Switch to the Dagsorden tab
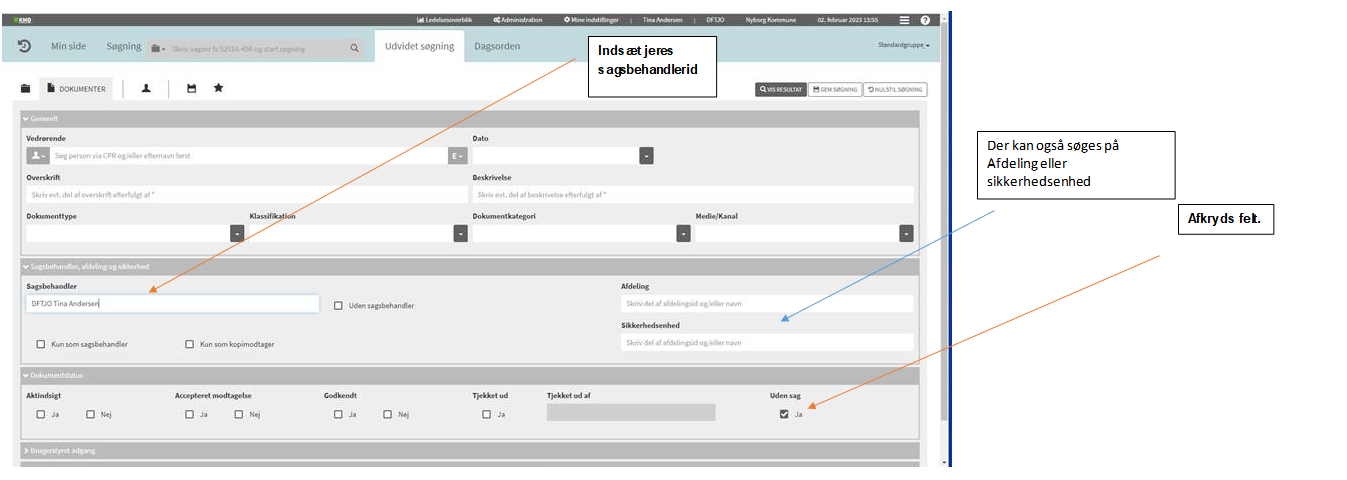The image size is (1347, 480). pos(497,46)
